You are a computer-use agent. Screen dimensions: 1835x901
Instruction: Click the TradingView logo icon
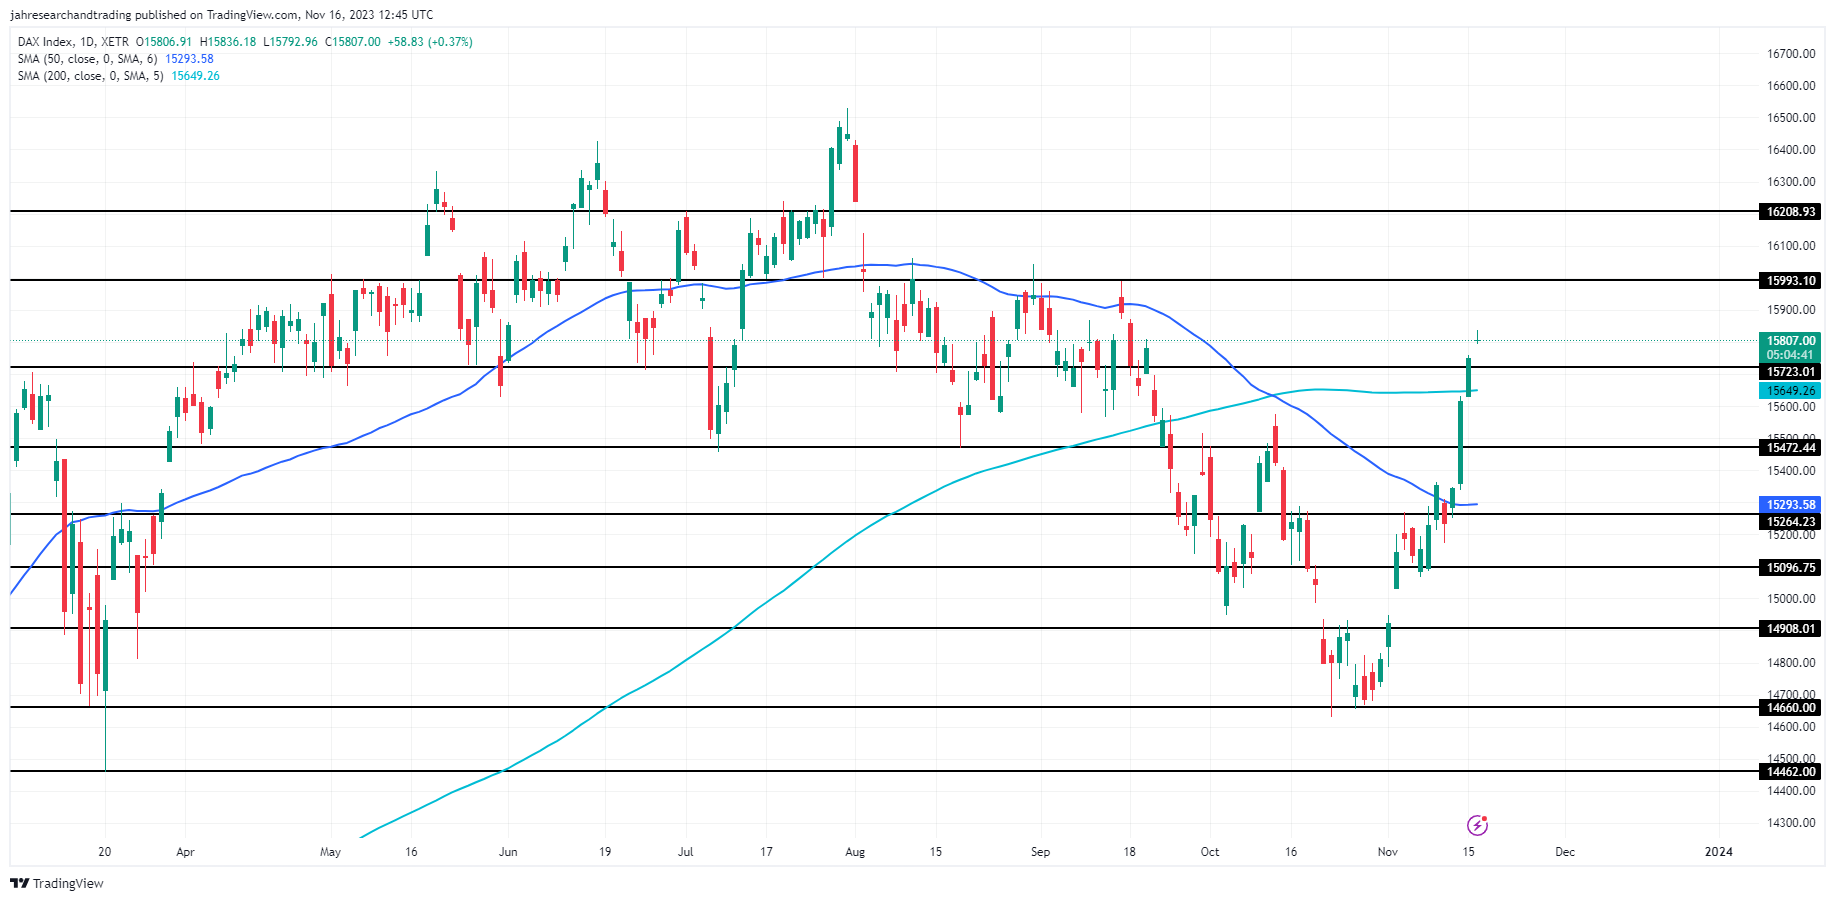click(19, 883)
